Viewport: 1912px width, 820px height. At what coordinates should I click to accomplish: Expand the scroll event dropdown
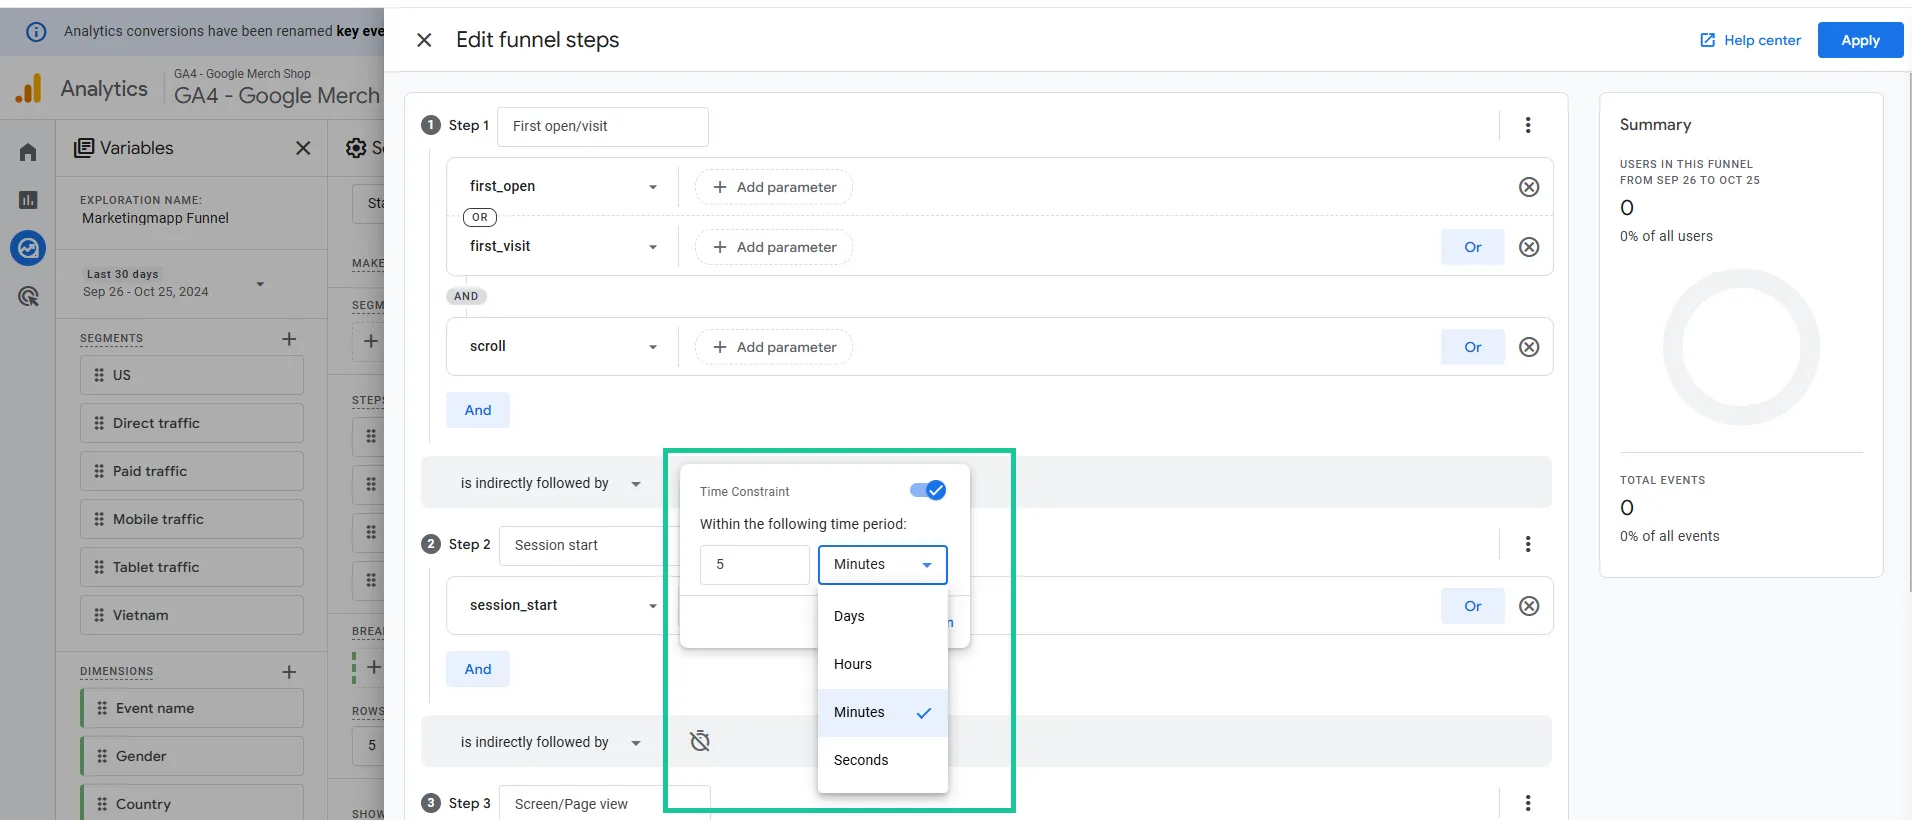(x=563, y=347)
